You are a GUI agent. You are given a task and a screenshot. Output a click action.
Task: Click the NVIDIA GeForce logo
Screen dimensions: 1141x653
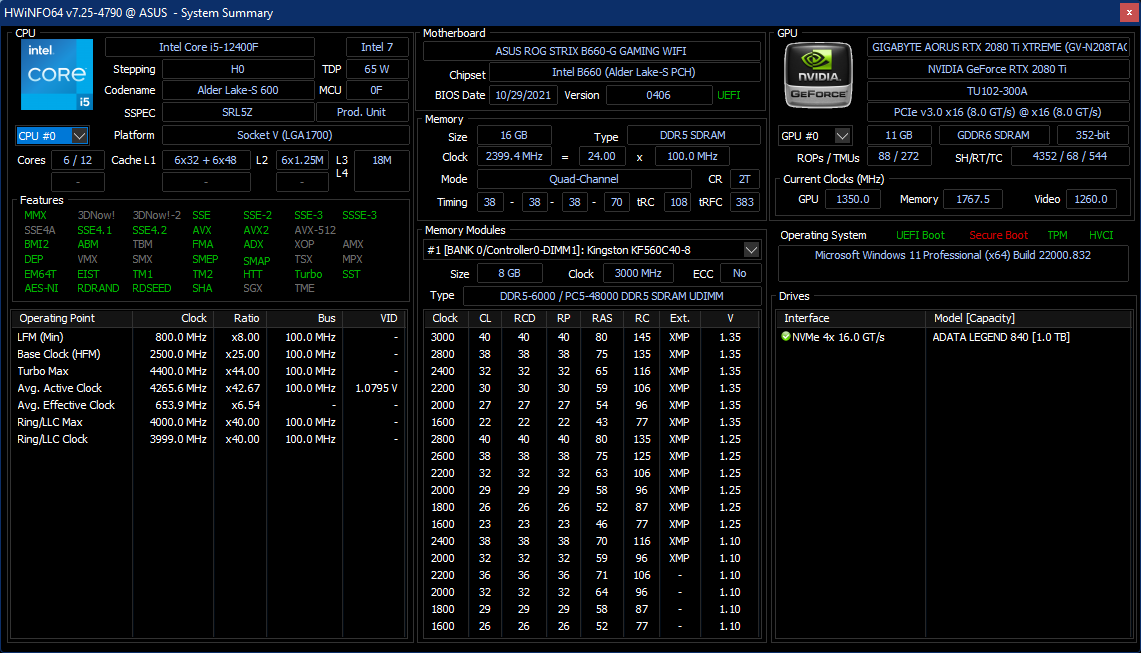point(818,75)
